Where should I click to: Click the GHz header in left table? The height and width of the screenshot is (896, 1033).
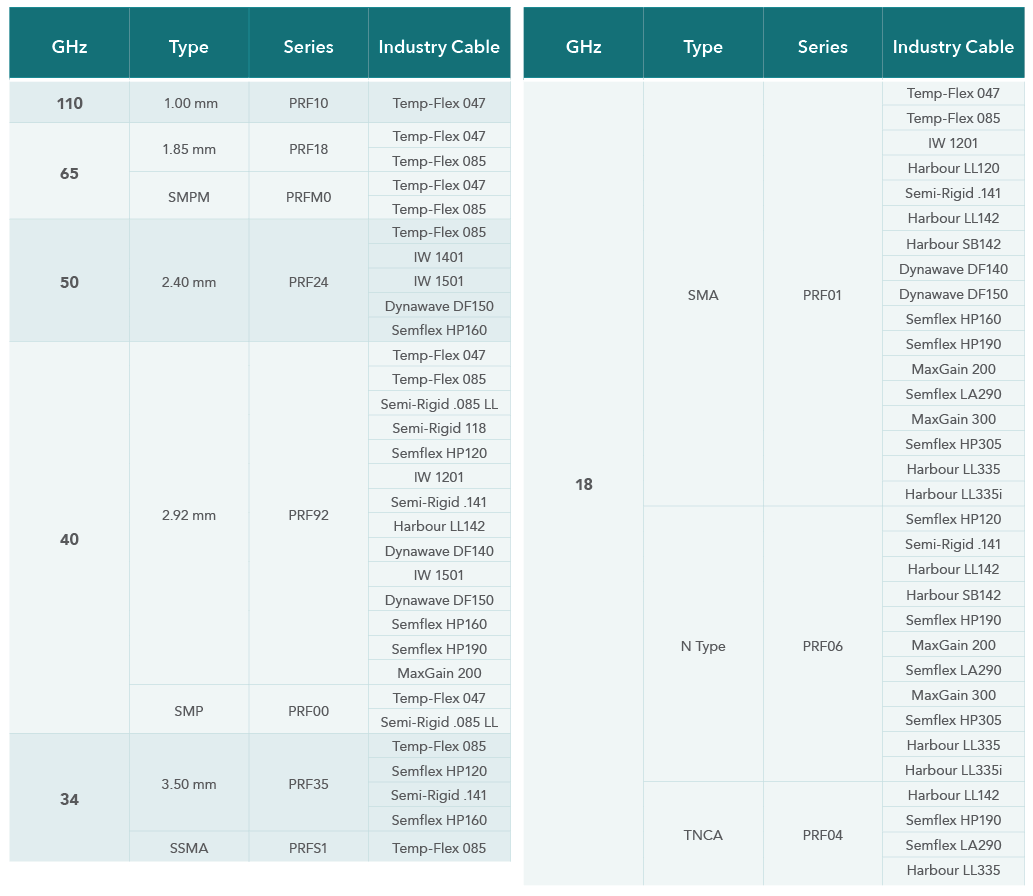pyautogui.click(x=69, y=47)
